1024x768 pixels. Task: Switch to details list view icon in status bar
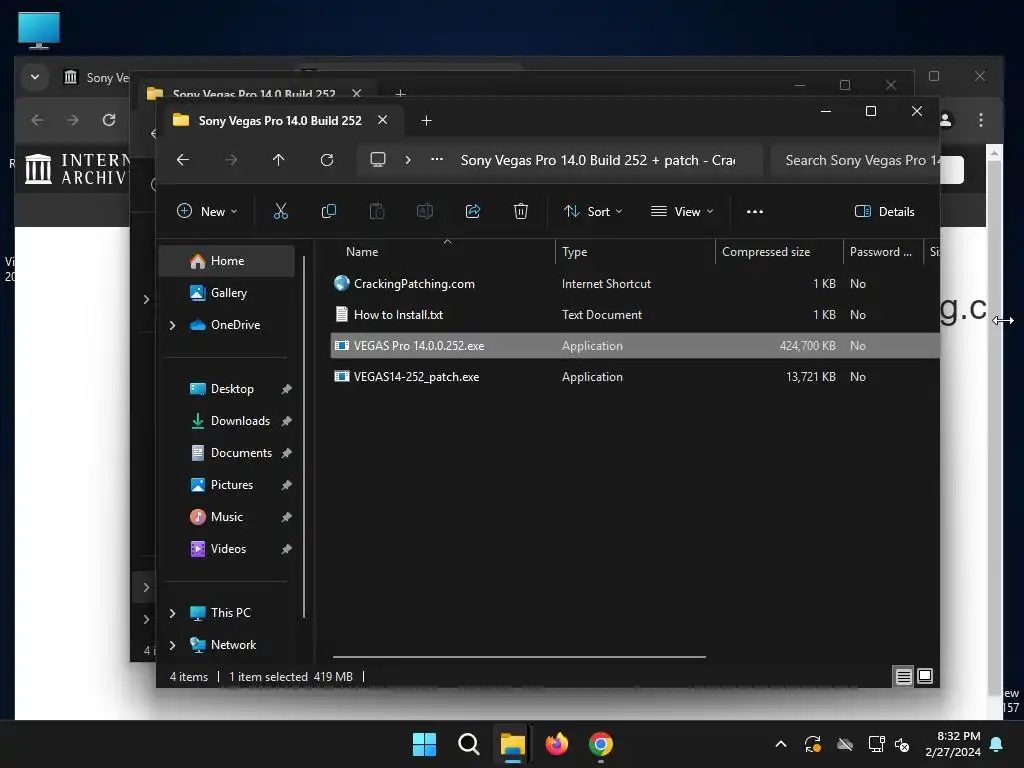pyautogui.click(x=903, y=677)
